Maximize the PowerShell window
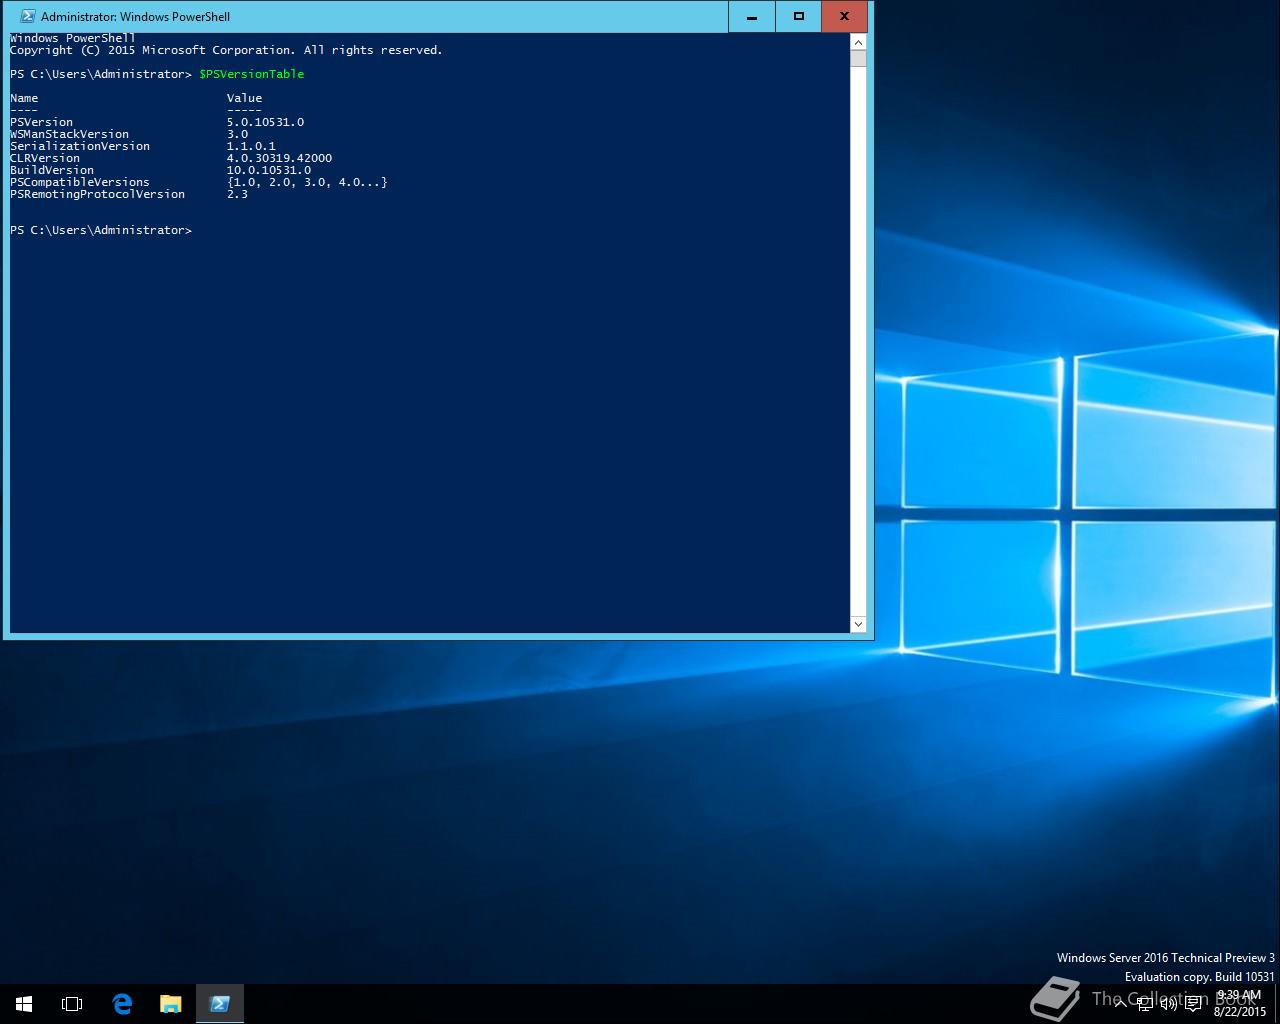This screenshot has height=1024, width=1280. [x=798, y=16]
